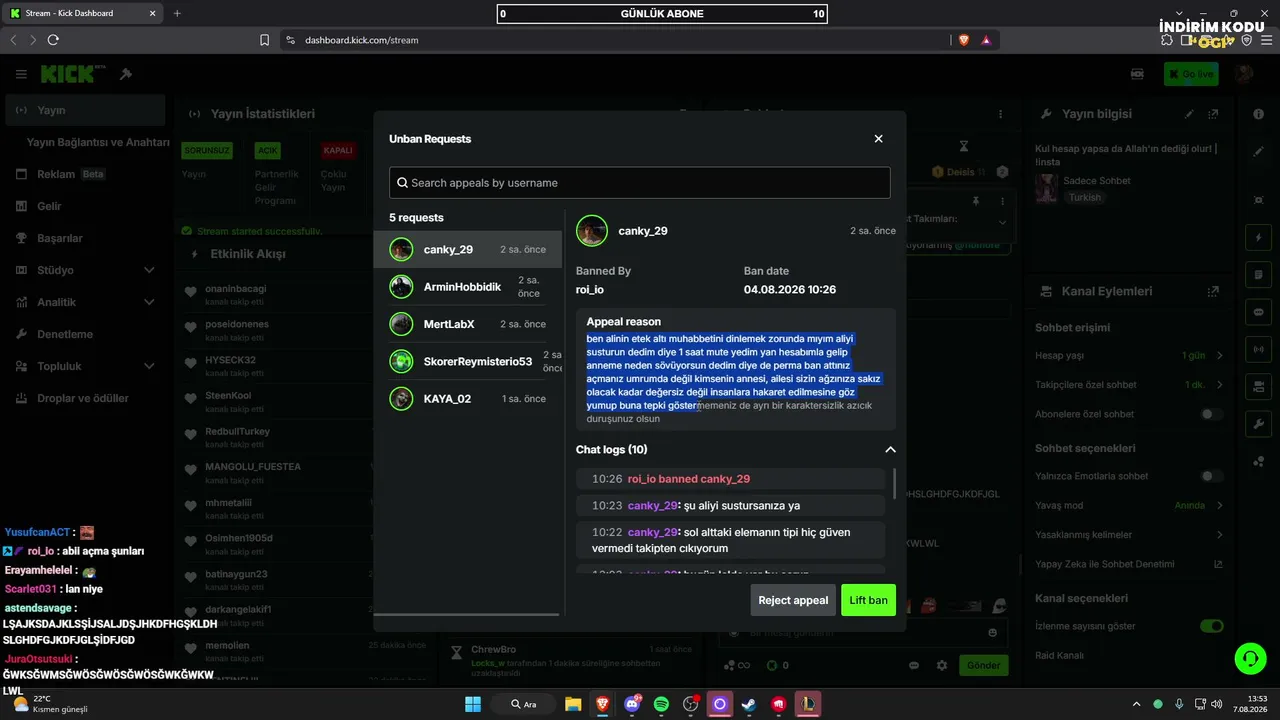
Task: Toggle Abonelere özel sohbet
Action: pyautogui.click(x=1211, y=414)
